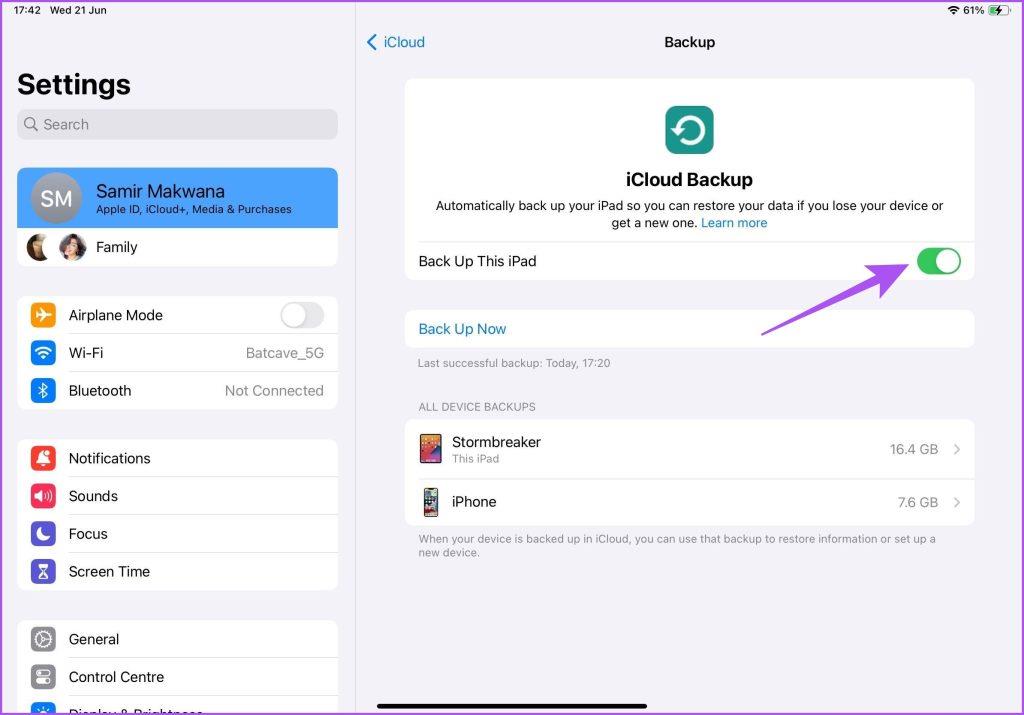1024x715 pixels.
Task: Tap the Bluetooth icon
Action: point(43,391)
